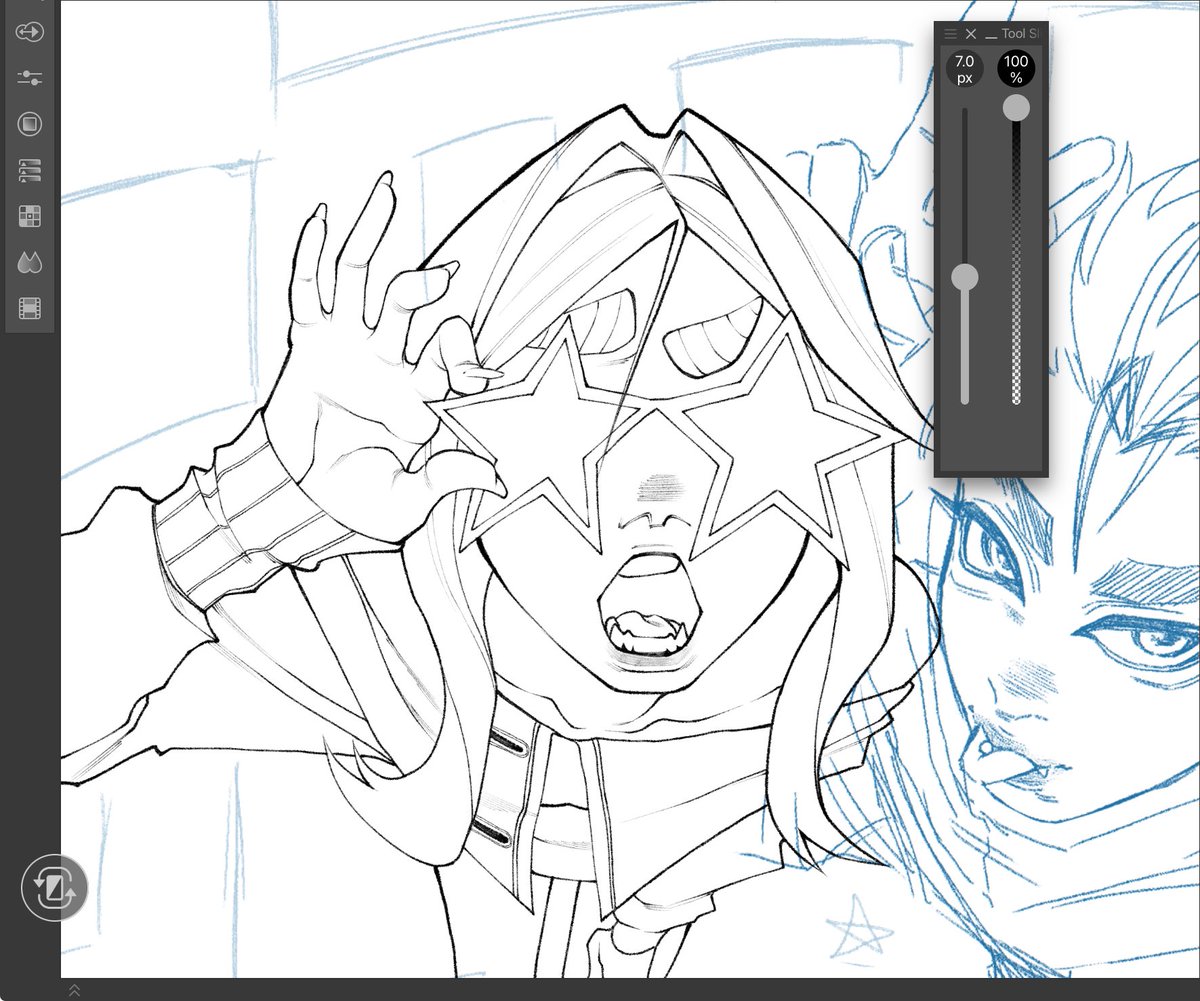Viewport: 1200px width, 1001px height.
Task: Open the Quick Access panel icon
Action: pos(30,31)
